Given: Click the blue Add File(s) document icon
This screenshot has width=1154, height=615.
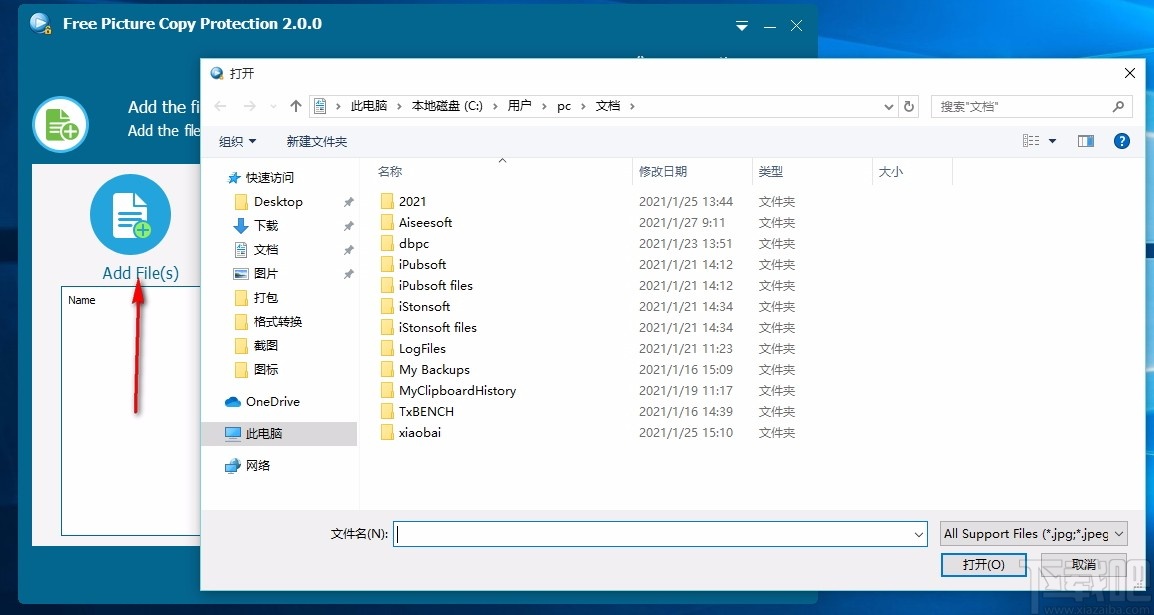Looking at the screenshot, I should coord(131,213).
